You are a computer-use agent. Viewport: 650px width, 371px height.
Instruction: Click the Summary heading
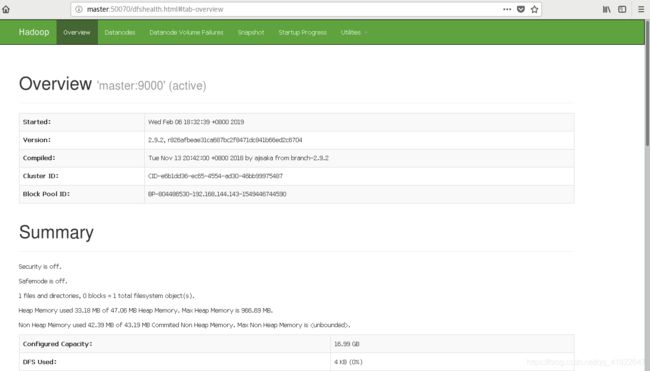click(x=56, y=233)
